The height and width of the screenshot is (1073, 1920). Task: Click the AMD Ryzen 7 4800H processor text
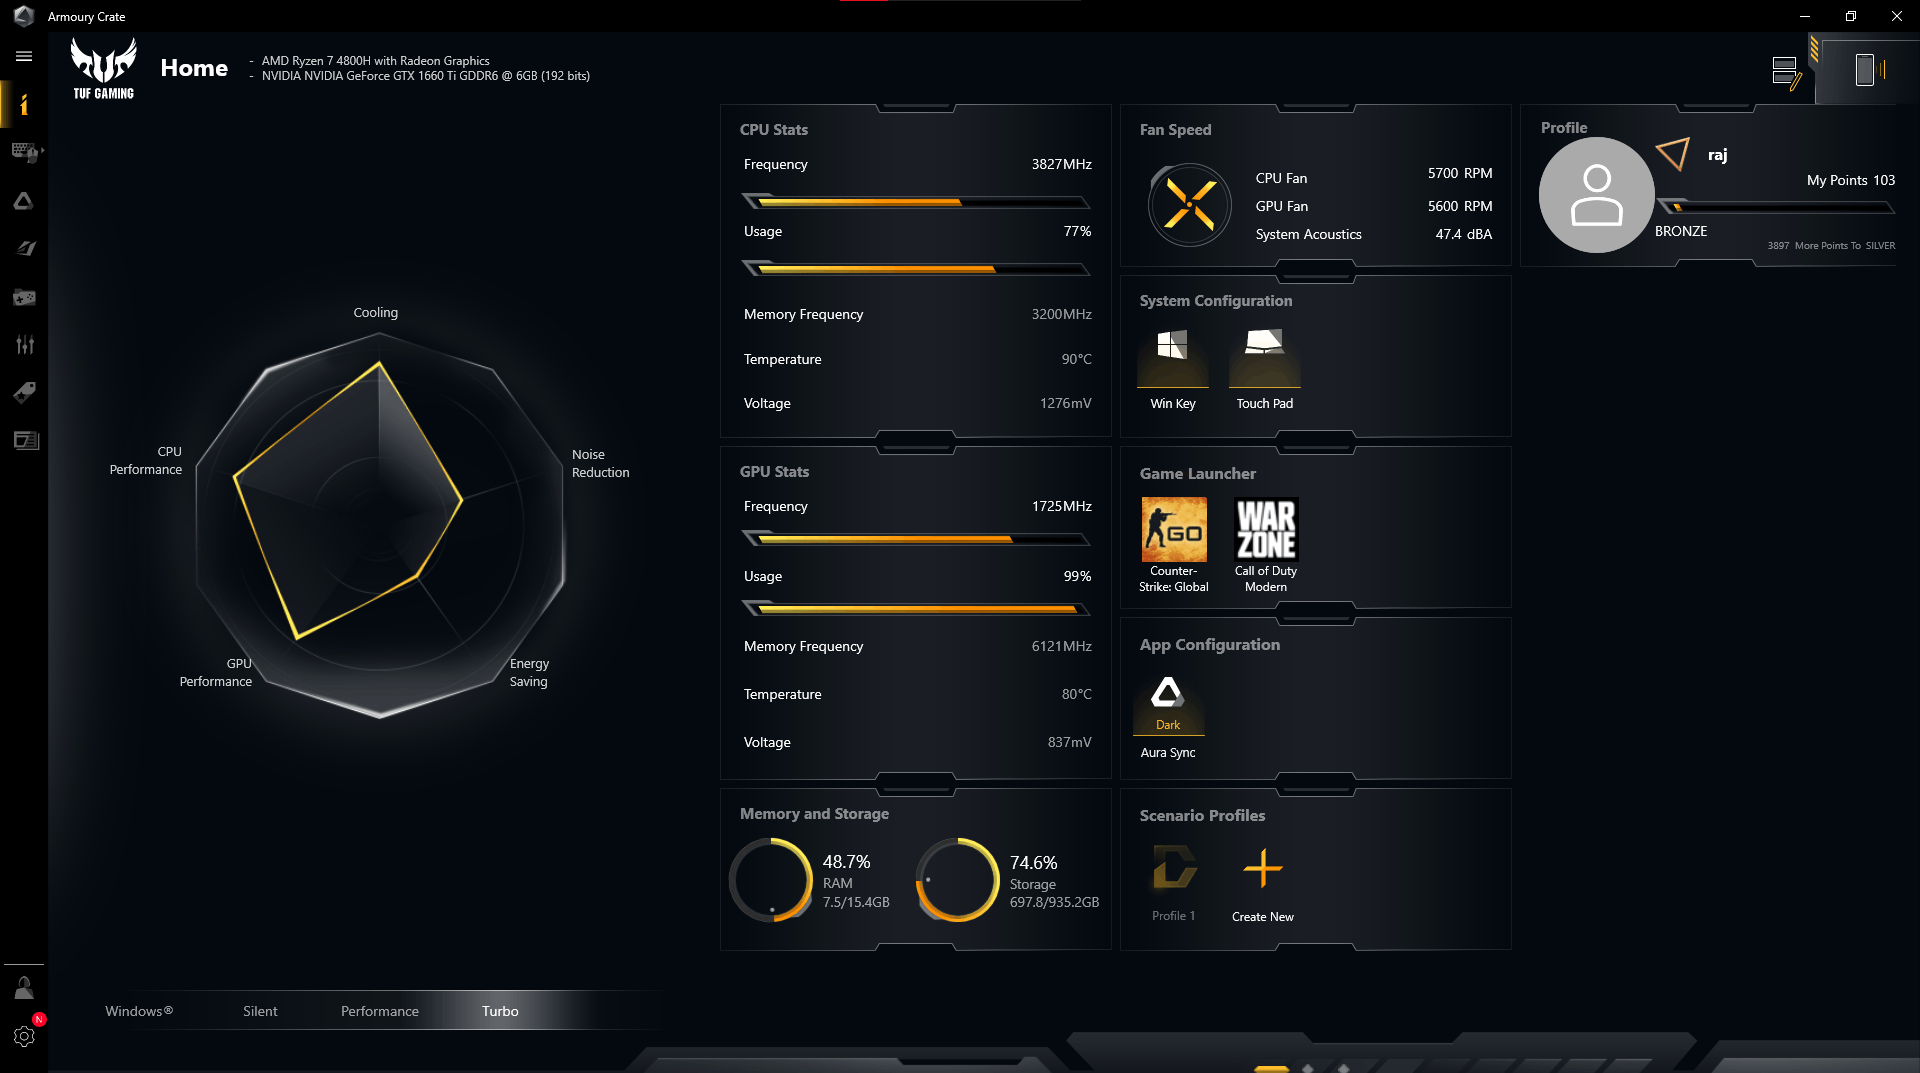tap(376, 61)
